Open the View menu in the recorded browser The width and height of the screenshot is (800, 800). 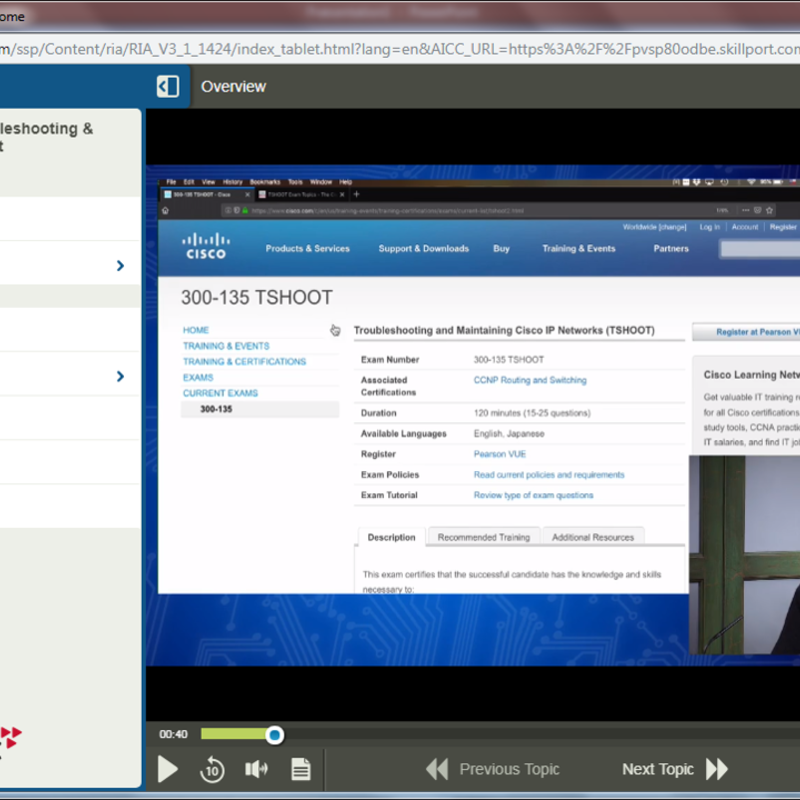pyautogui.click(x=208, y=182)
